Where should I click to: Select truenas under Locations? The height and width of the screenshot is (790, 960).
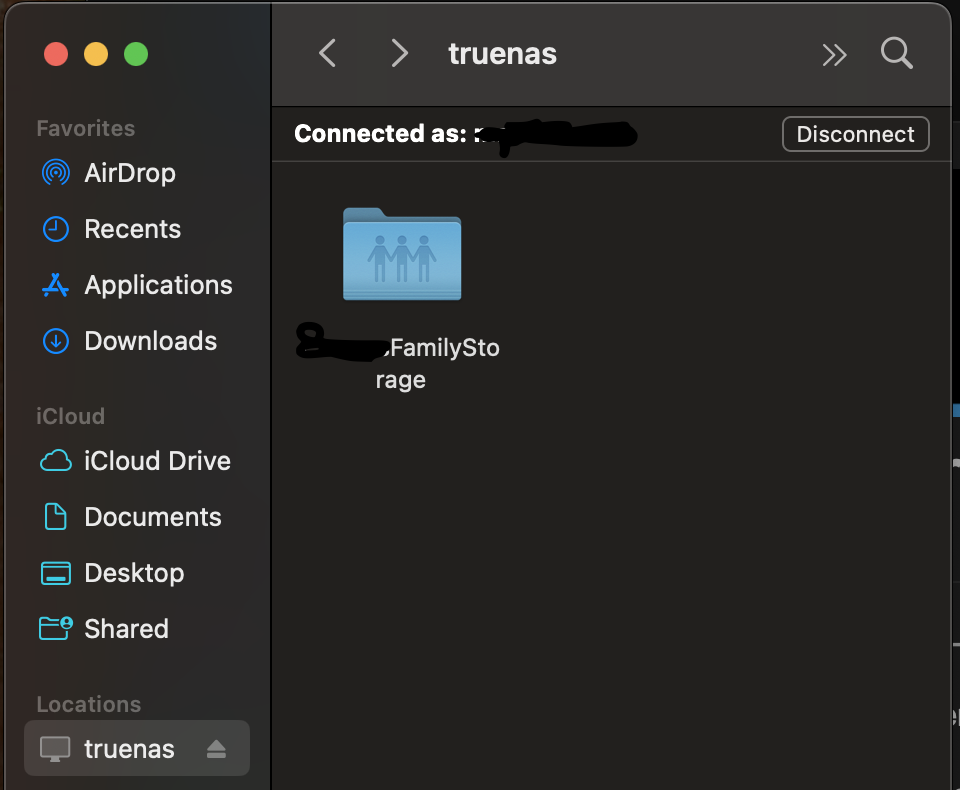(x=137, y=748)
